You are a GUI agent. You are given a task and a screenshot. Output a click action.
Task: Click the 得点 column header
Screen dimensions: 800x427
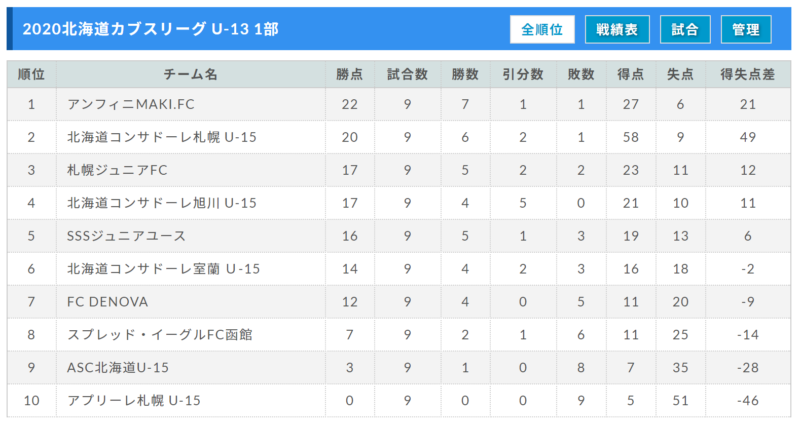(631, 74)
